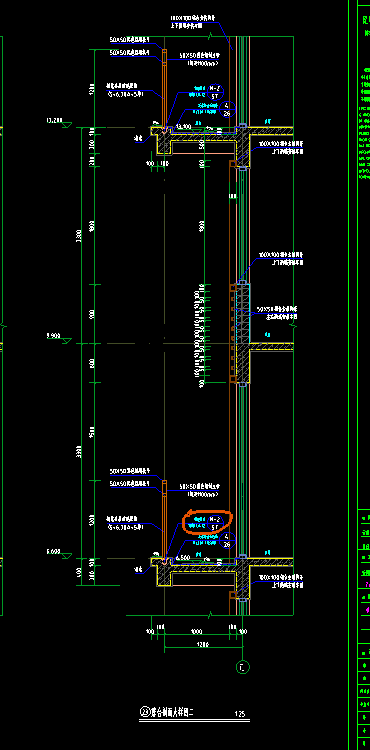The image size is (370, 750).
Task: Select the upper M-2 detail callout circle
Action: pos(215,92)
